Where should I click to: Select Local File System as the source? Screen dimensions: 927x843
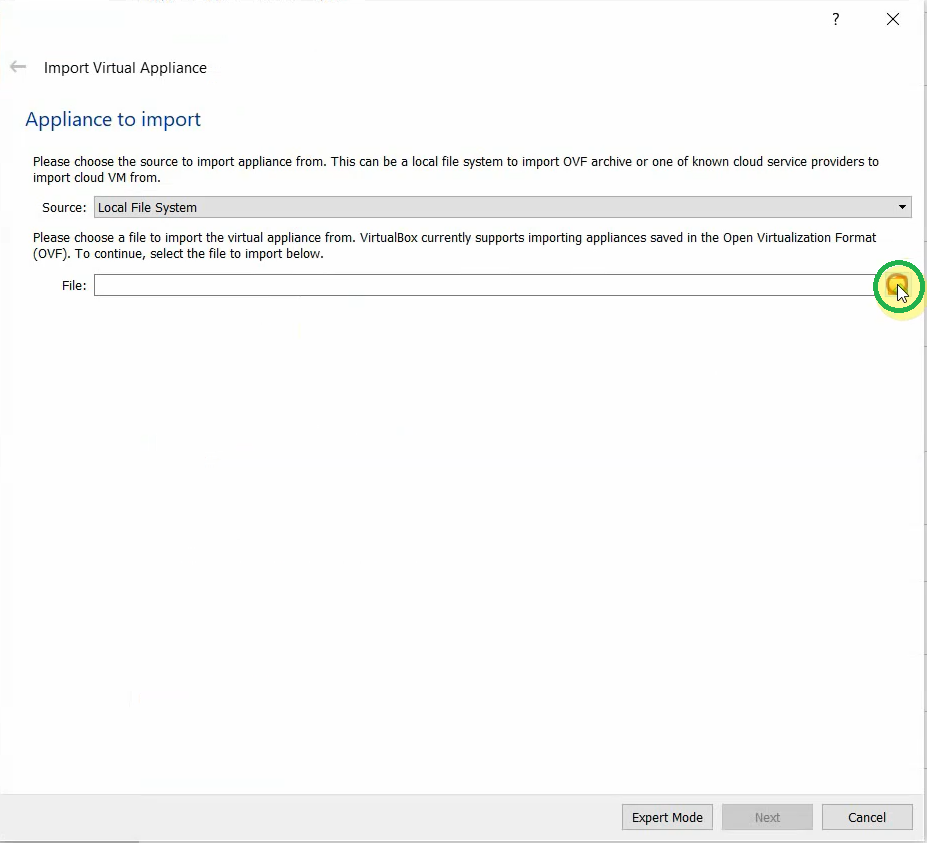point(400,207)
